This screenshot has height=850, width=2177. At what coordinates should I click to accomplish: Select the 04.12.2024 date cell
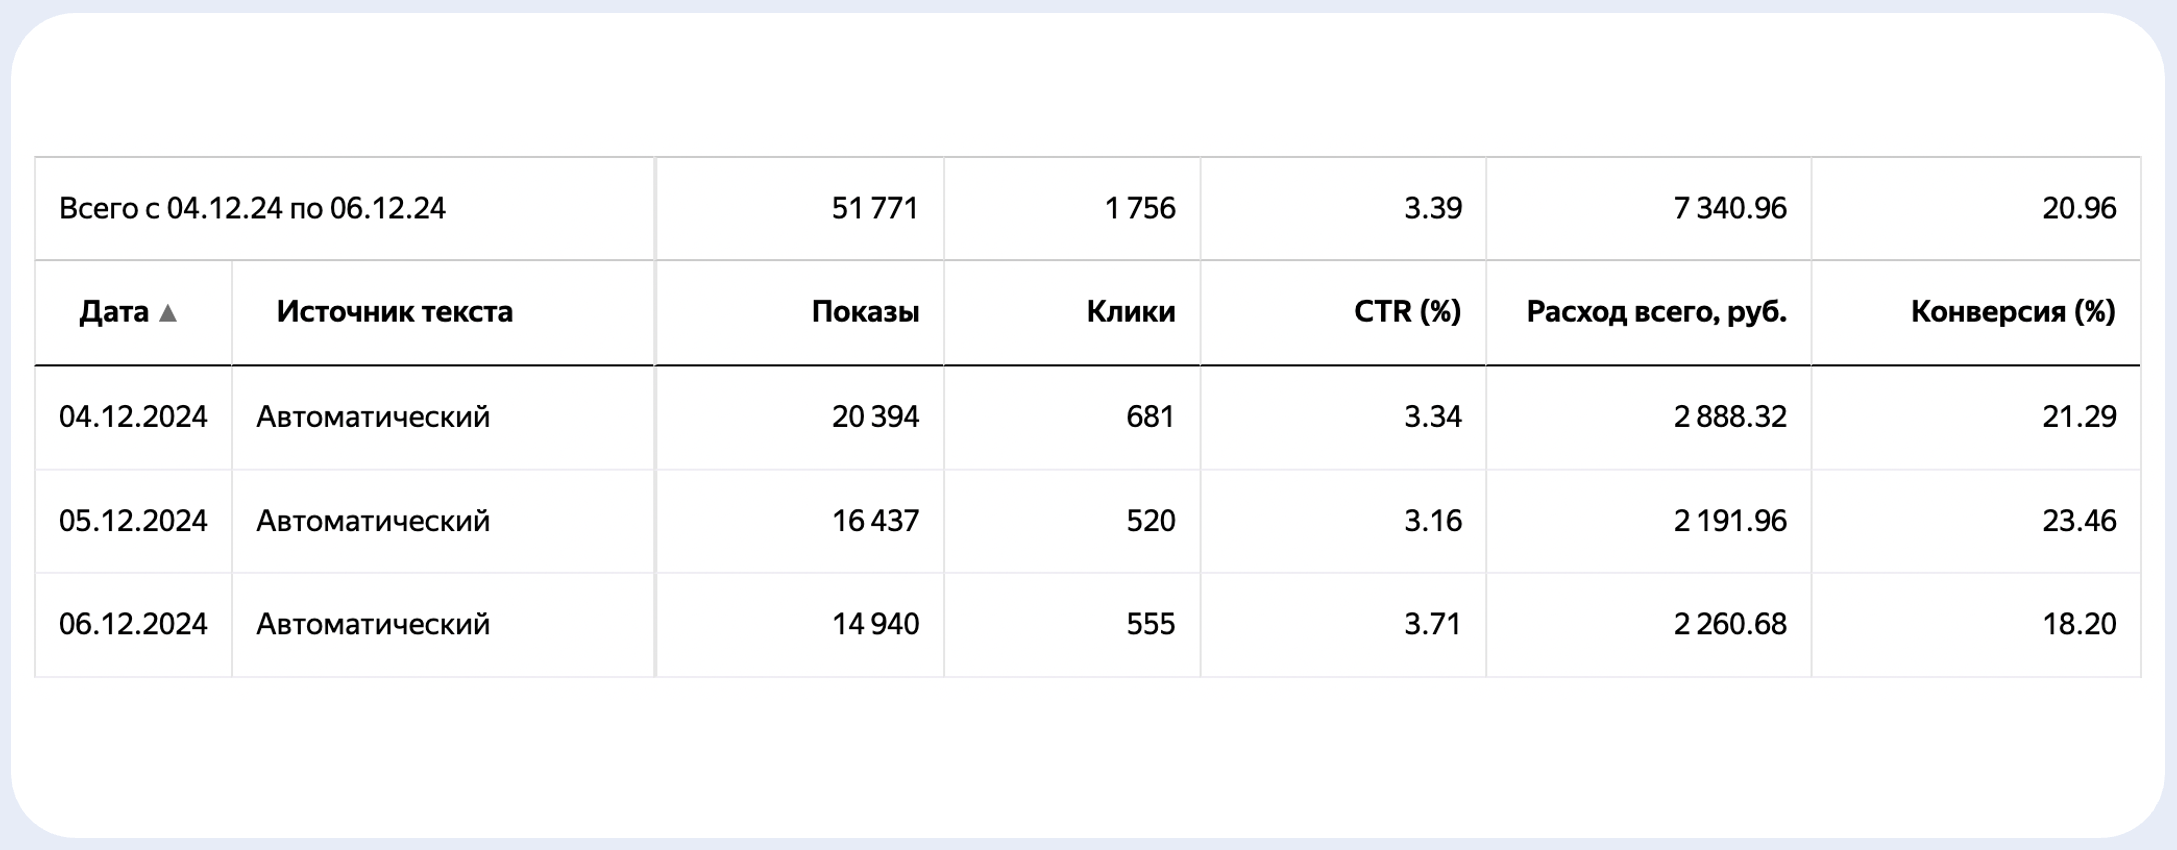[x=133, y=417]
